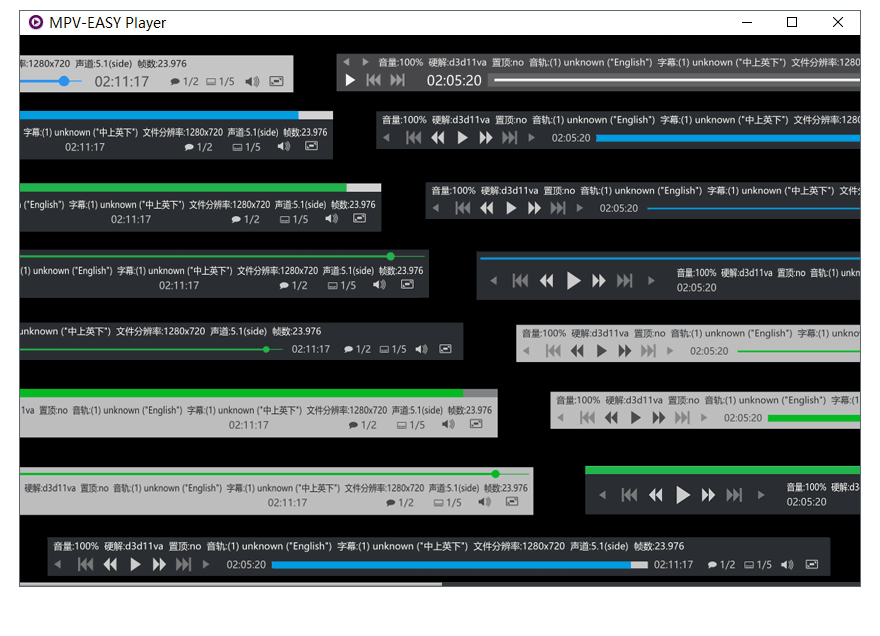
Task: Mute volume in dark bar topped by thick green progress
Action: click(x=332, y=218)
